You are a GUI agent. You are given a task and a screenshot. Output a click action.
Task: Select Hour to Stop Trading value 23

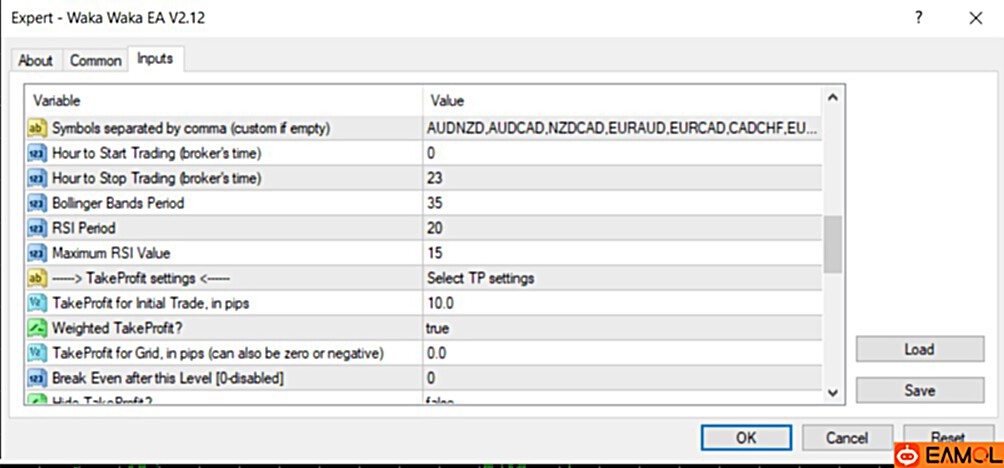[622, 179]
